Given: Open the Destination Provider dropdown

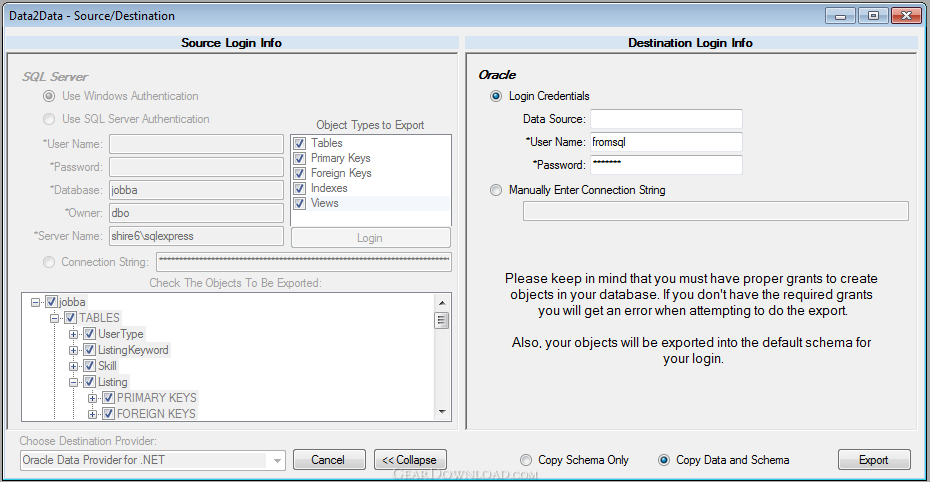Looking at the screenshot, I should click(x=276, y=461).
